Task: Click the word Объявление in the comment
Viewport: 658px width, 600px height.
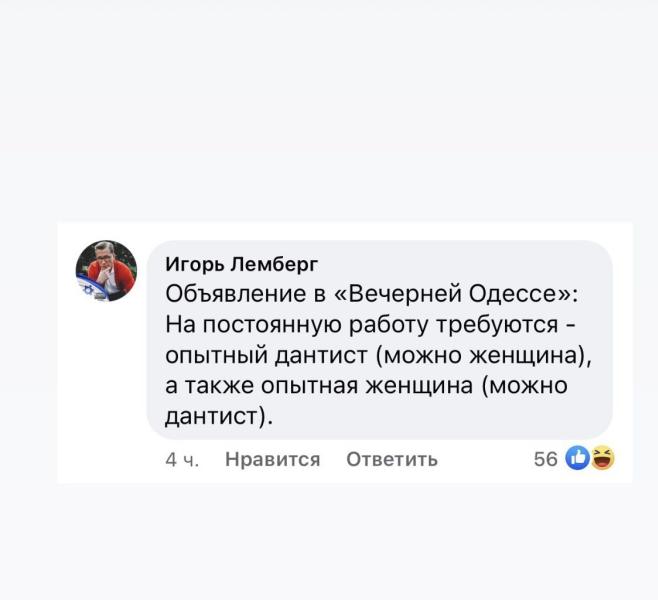Action: tap(225, 295)
